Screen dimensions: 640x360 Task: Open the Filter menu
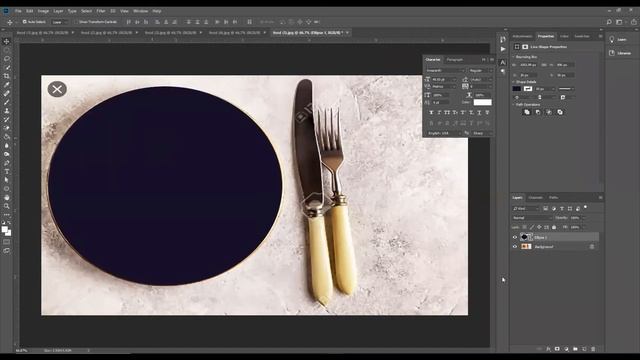101,11
